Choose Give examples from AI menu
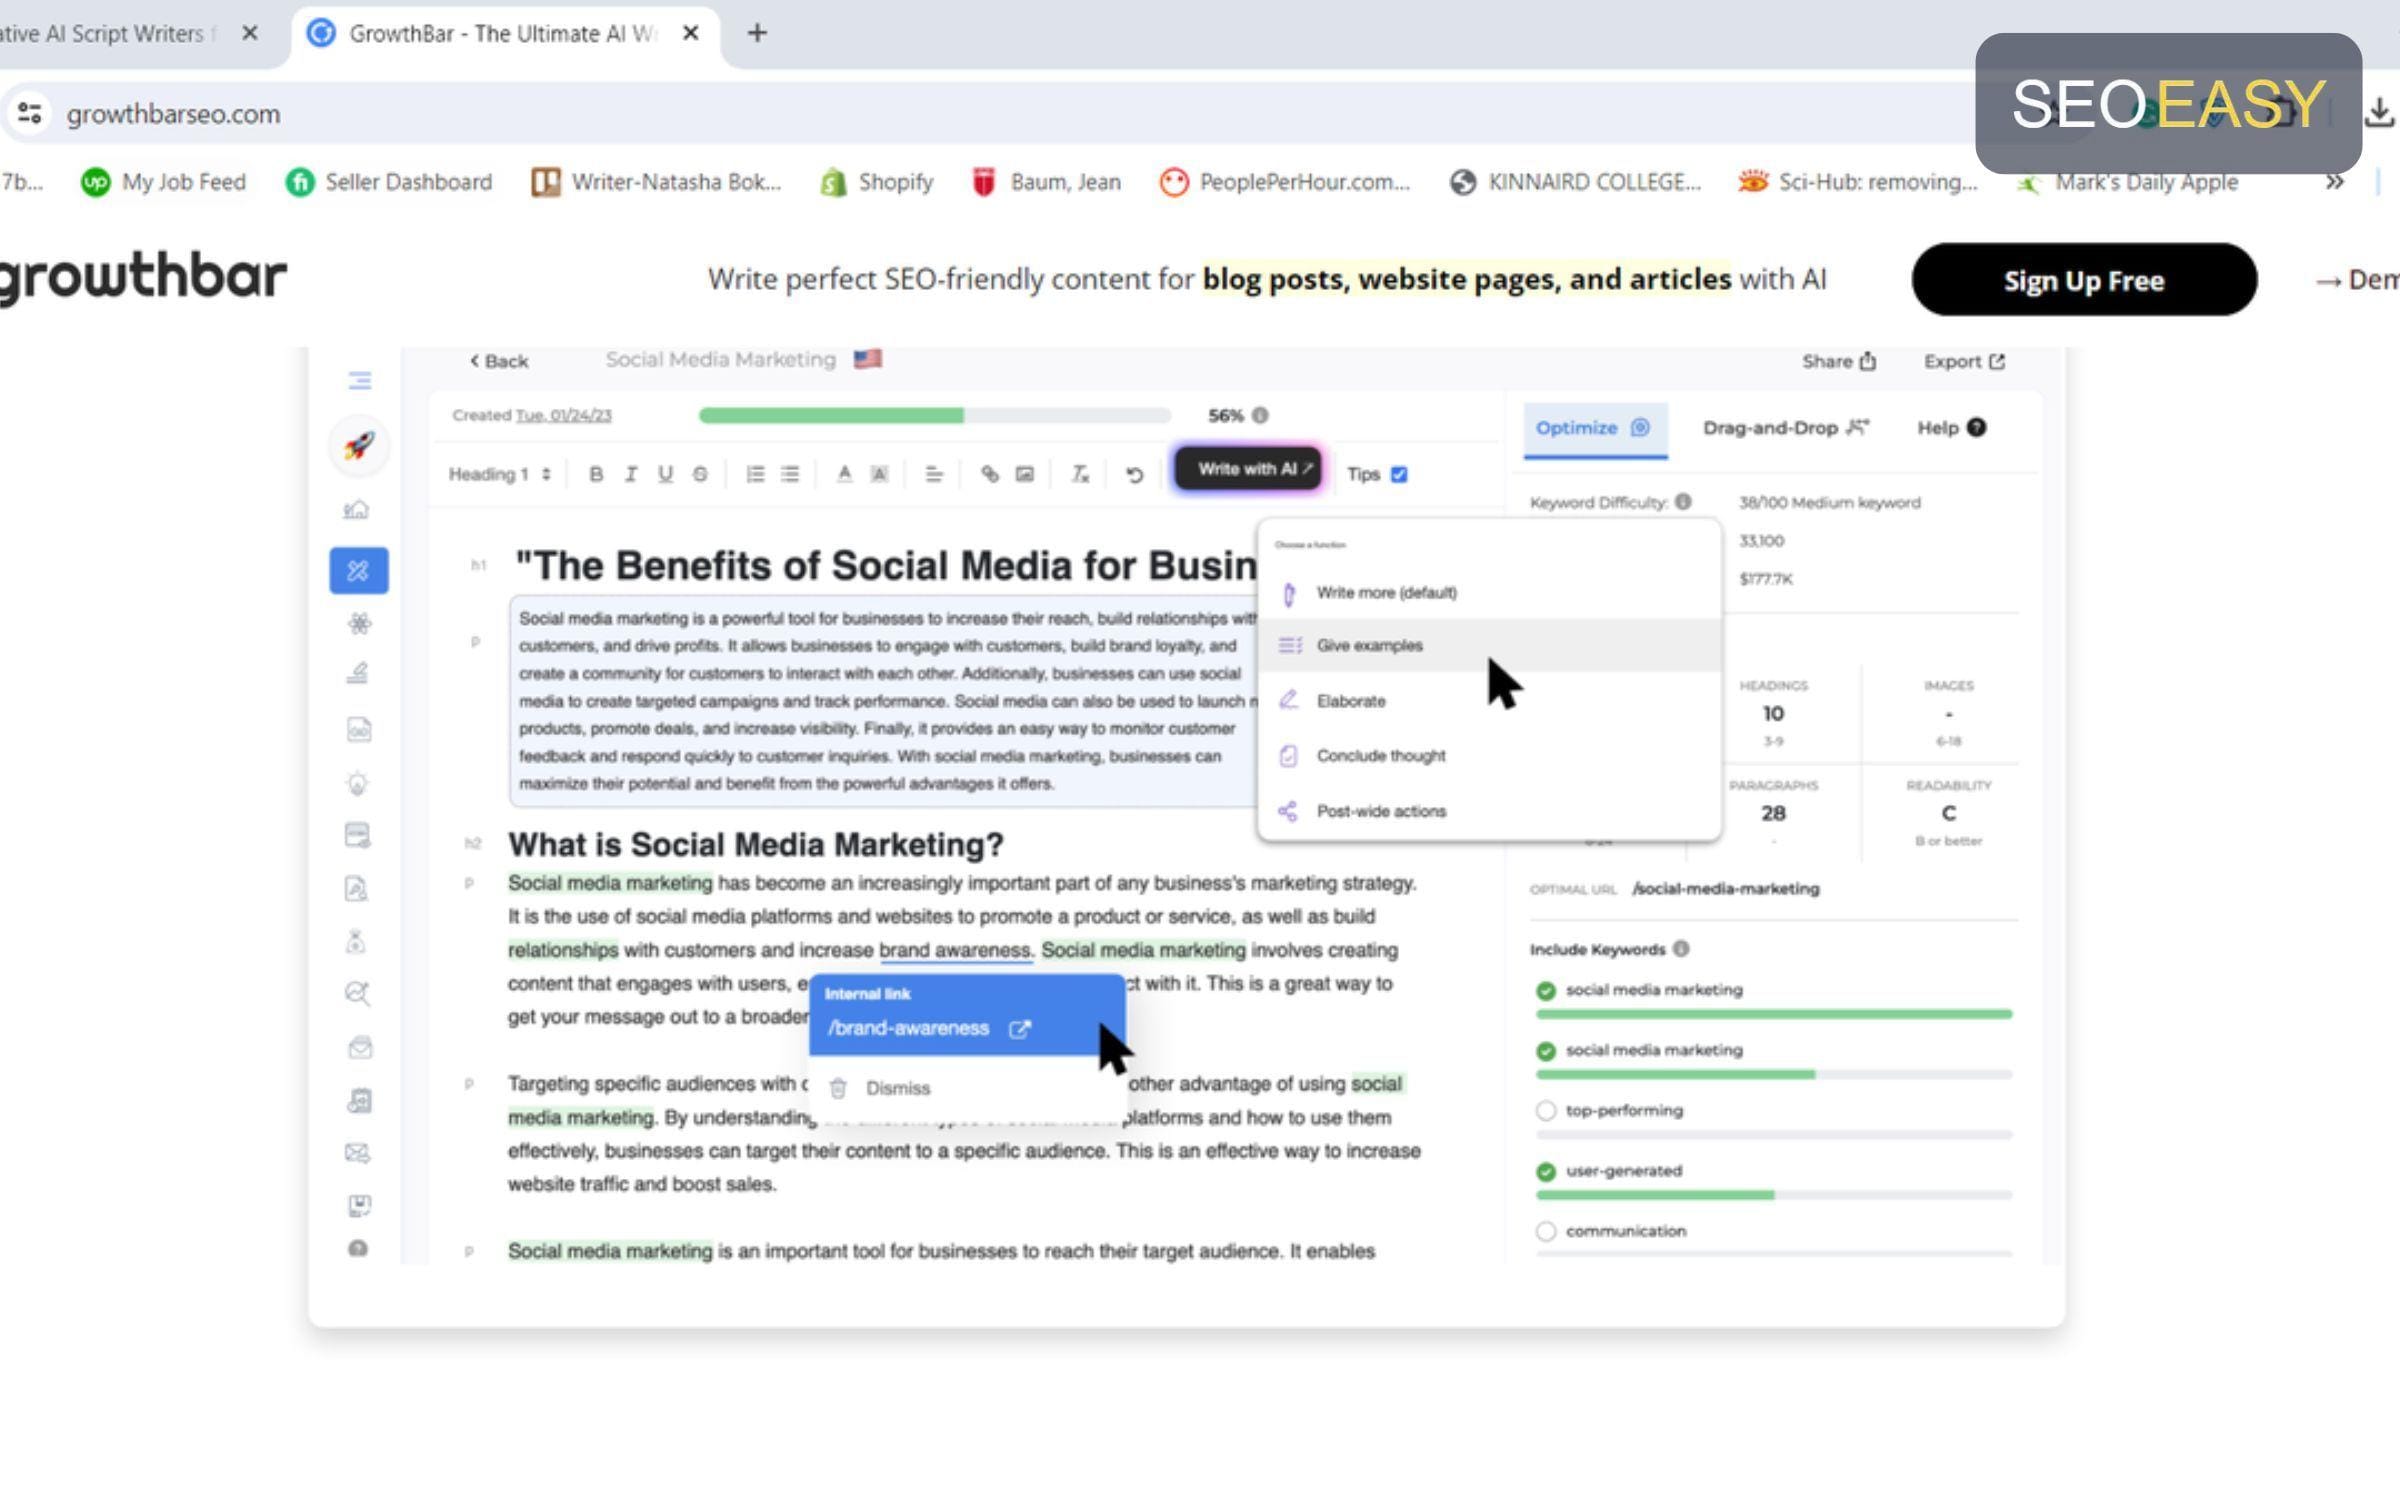 [1489, 645]
